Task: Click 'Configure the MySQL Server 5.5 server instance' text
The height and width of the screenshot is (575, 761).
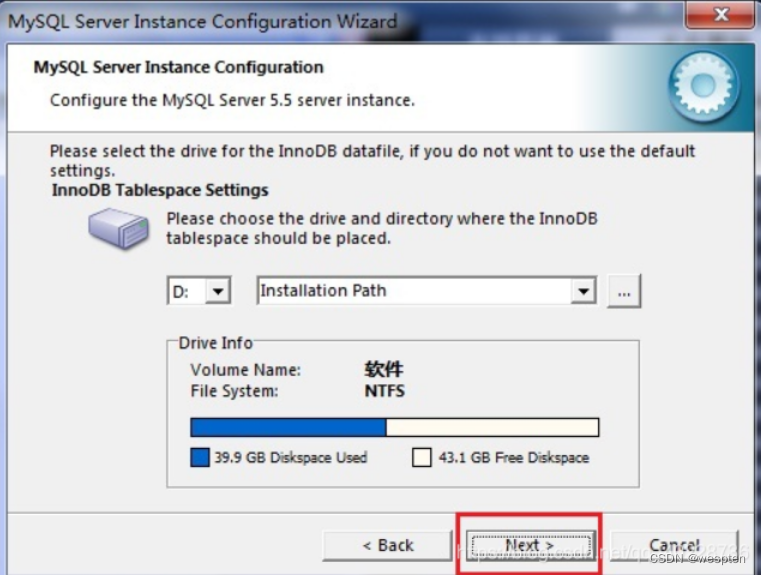Action: tap(232, 100)
